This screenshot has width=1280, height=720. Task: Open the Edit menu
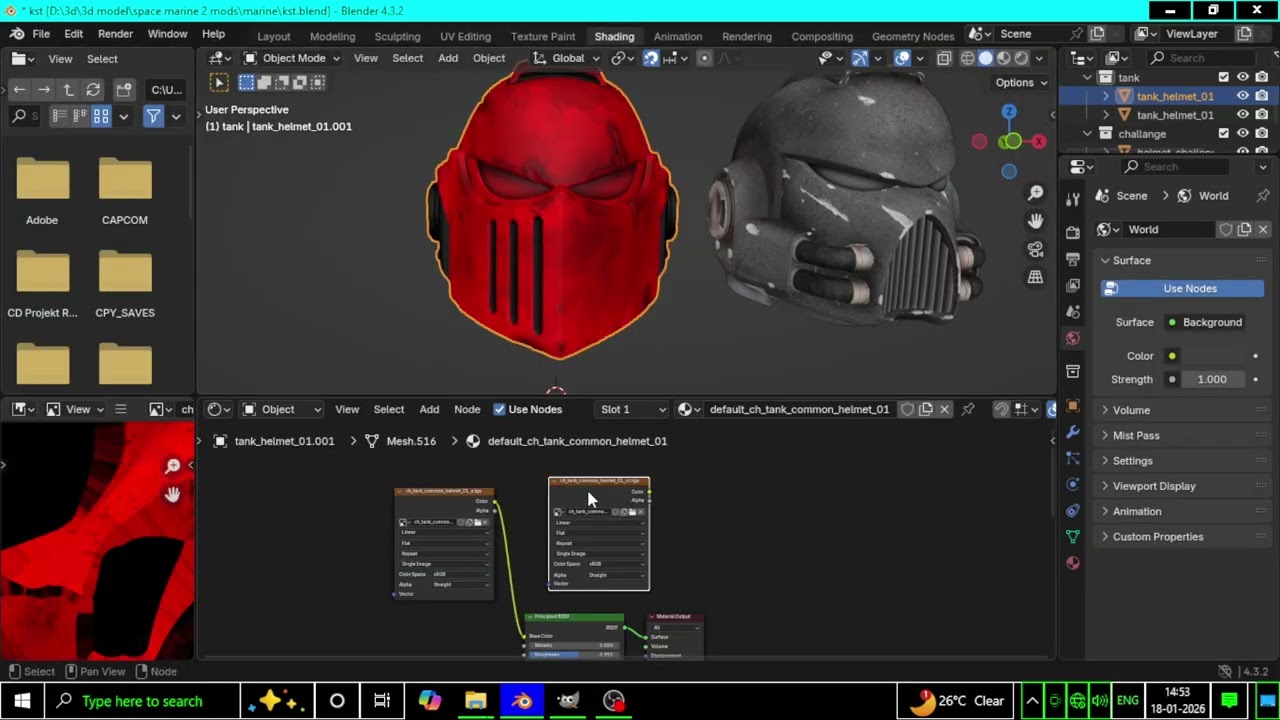click(73, 34)
